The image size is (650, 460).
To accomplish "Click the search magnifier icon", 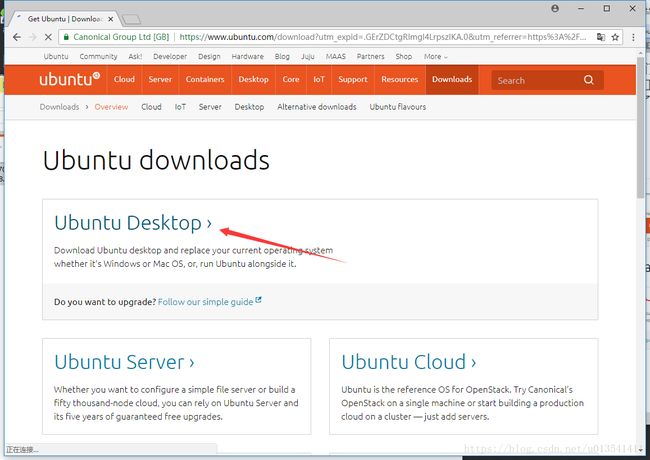I will pyautogui.click(x=589, y=80).
